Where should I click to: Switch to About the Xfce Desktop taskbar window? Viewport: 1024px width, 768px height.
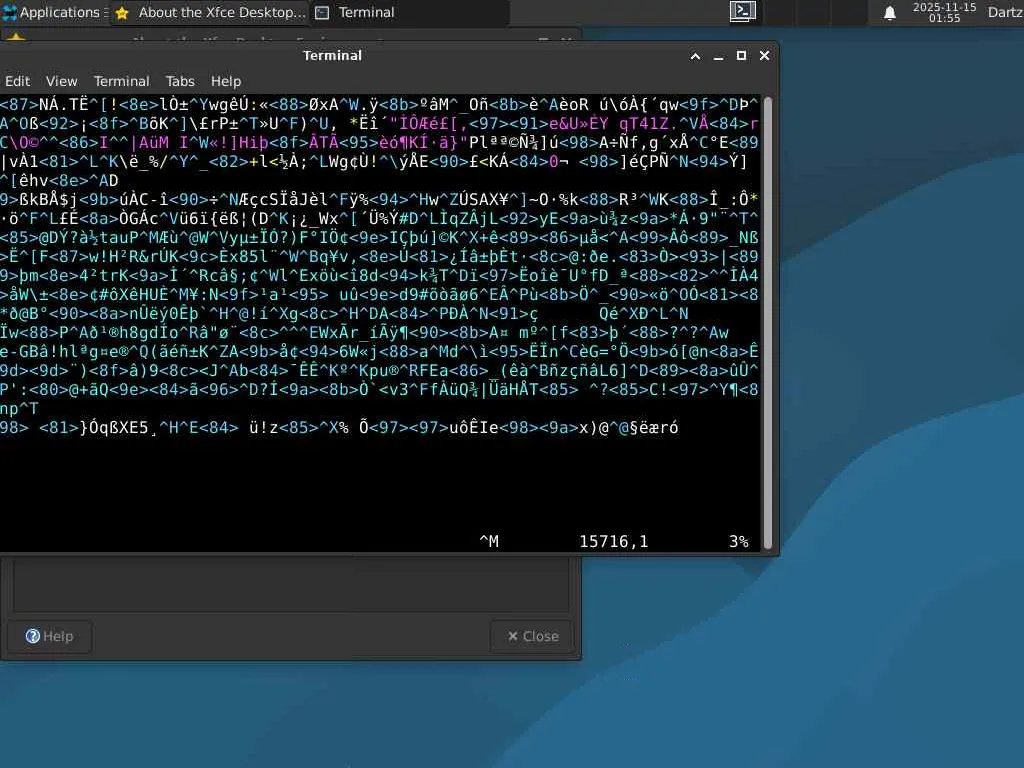(210, 12)
